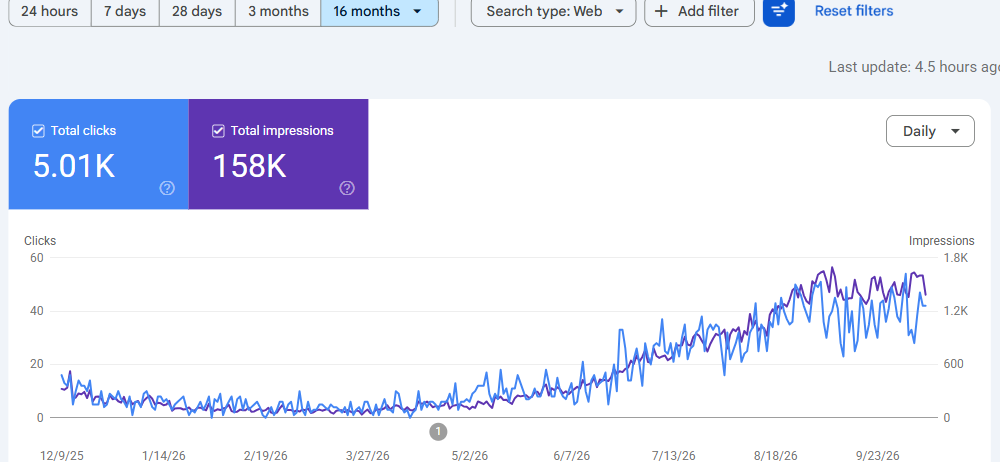Click the 1/14/26 date axis label

coord(164,456)
